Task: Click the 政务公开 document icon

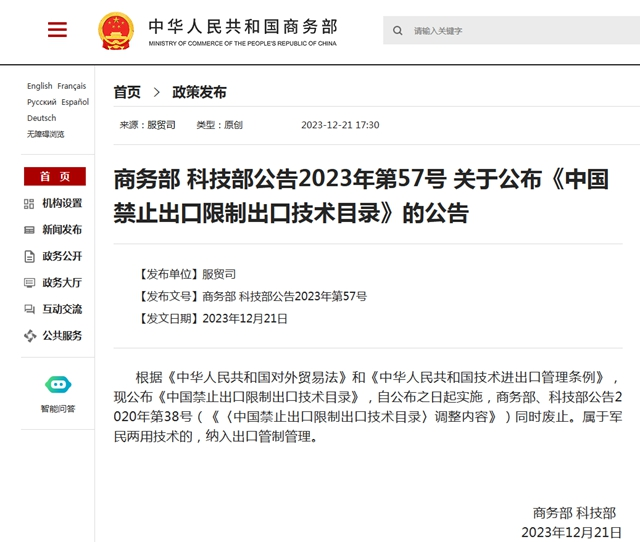Action: [29, 256]
